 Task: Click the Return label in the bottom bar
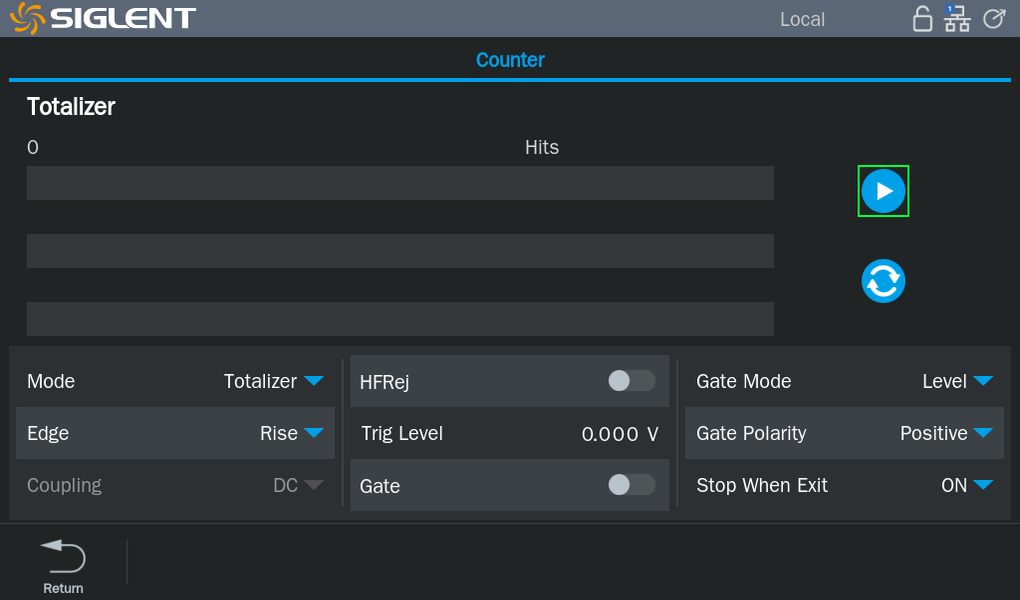tap(63, 588)
